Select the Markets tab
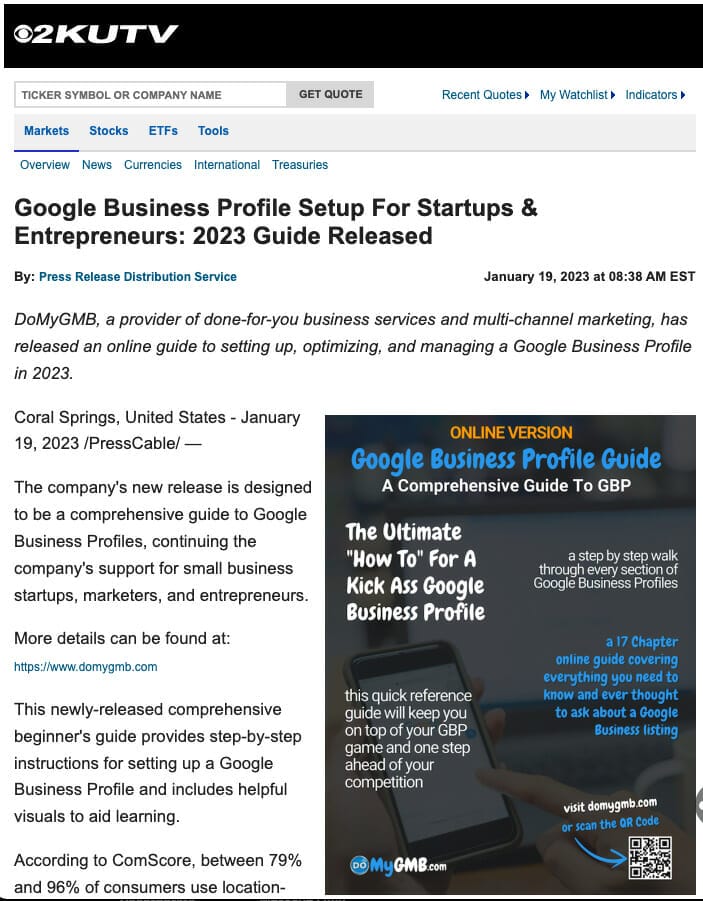 pos(46,131)
